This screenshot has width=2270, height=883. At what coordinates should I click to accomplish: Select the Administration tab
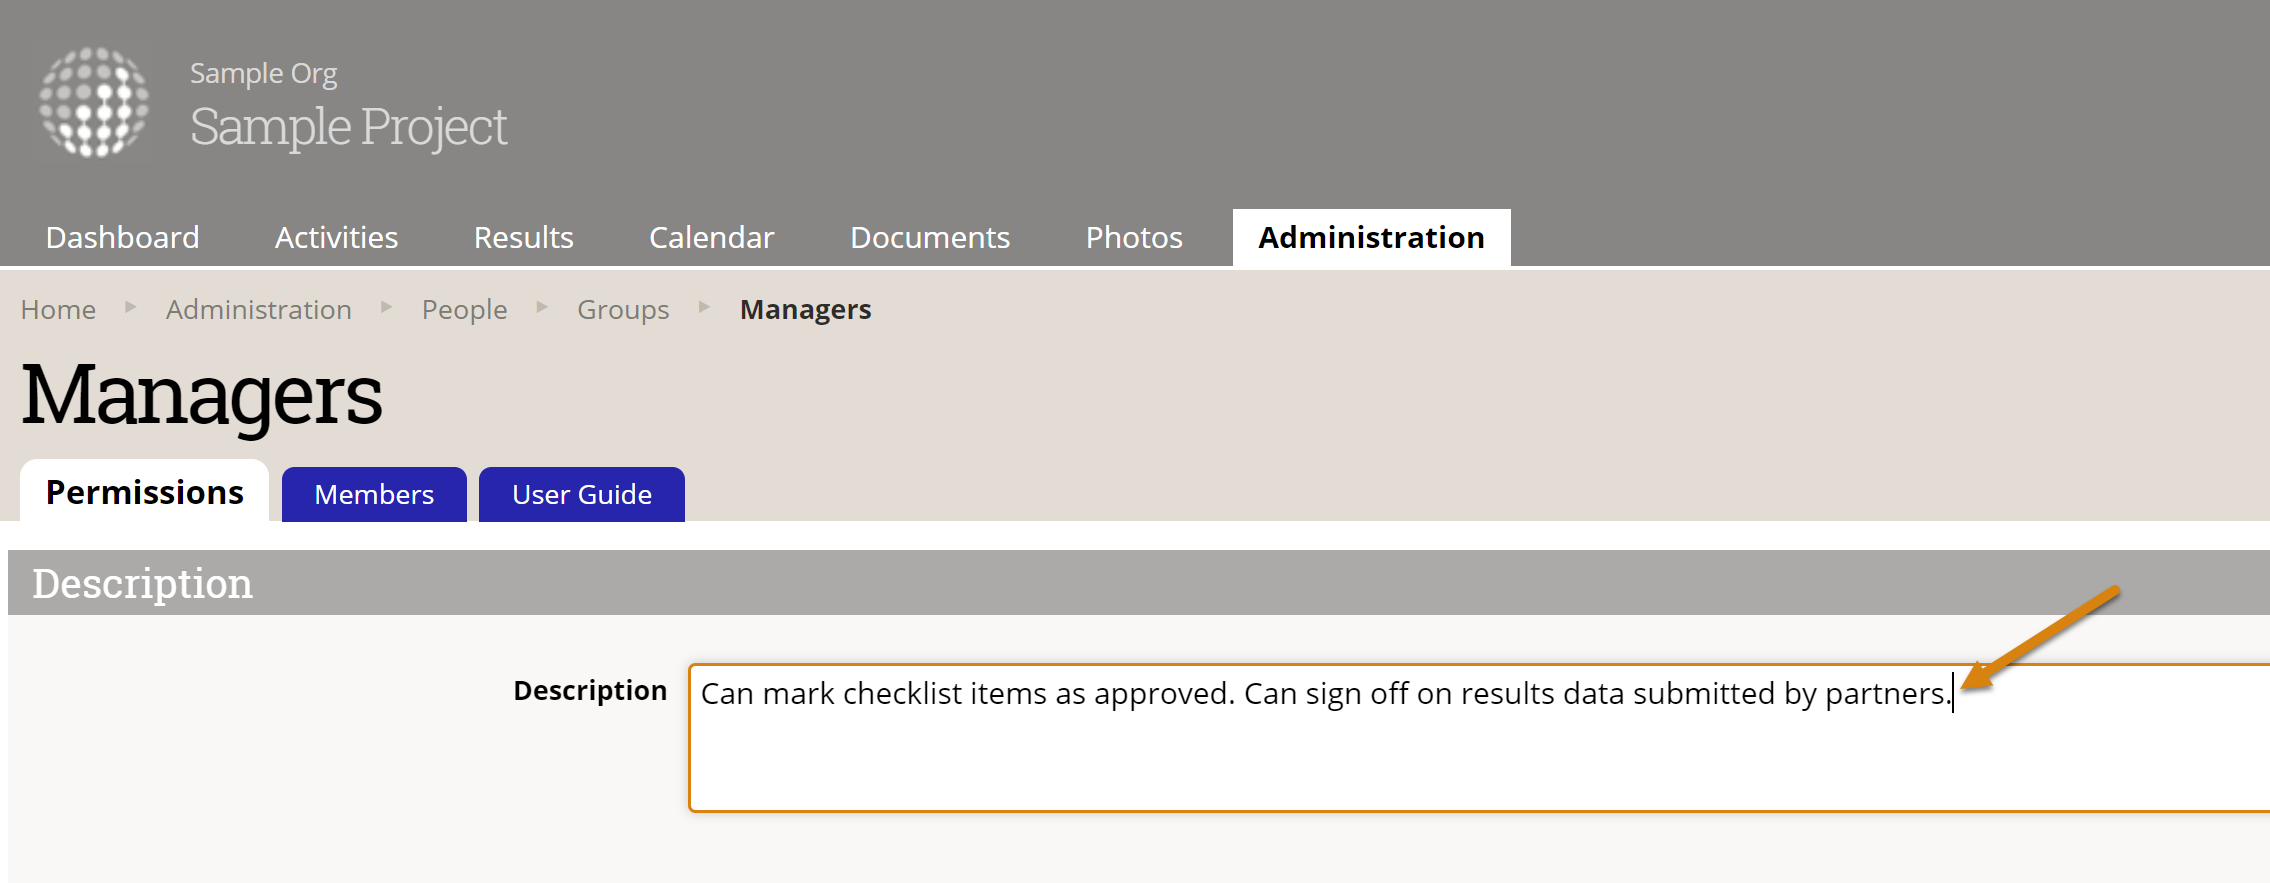pyautogui.click(x=1370, y=238)
